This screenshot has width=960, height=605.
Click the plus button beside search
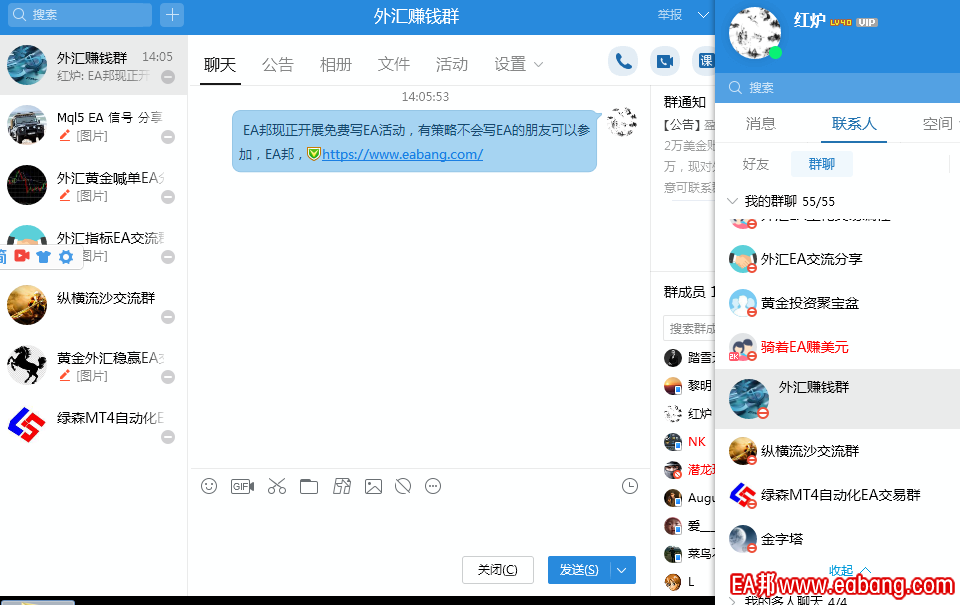point(172,15)
